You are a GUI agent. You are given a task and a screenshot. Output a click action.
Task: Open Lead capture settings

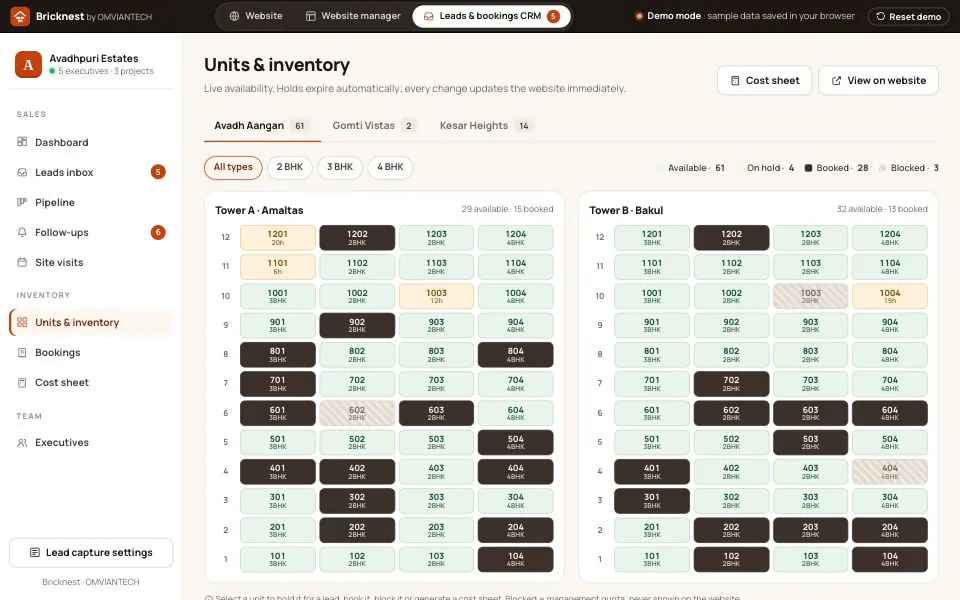tap(91, 552)
